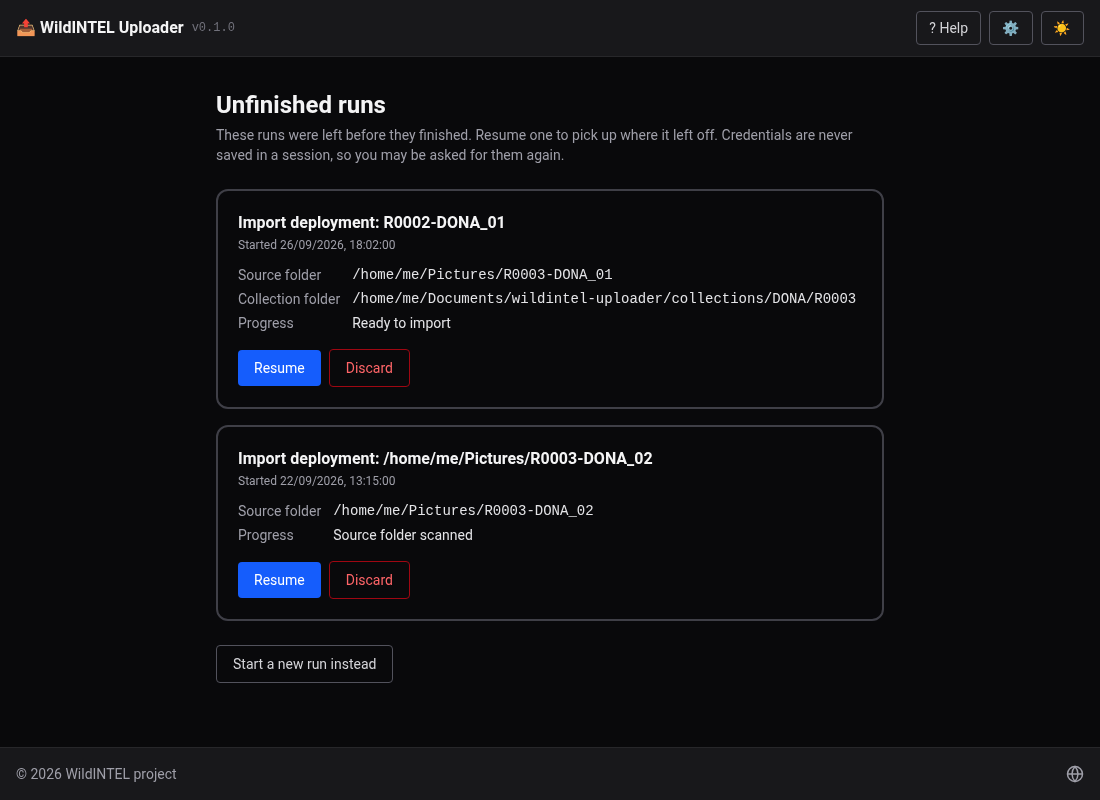The width and height of the screenshot is (1100, 800).
Task: Resume the R0003-DONA_02 import run
Action: click(x=279, y=580)
